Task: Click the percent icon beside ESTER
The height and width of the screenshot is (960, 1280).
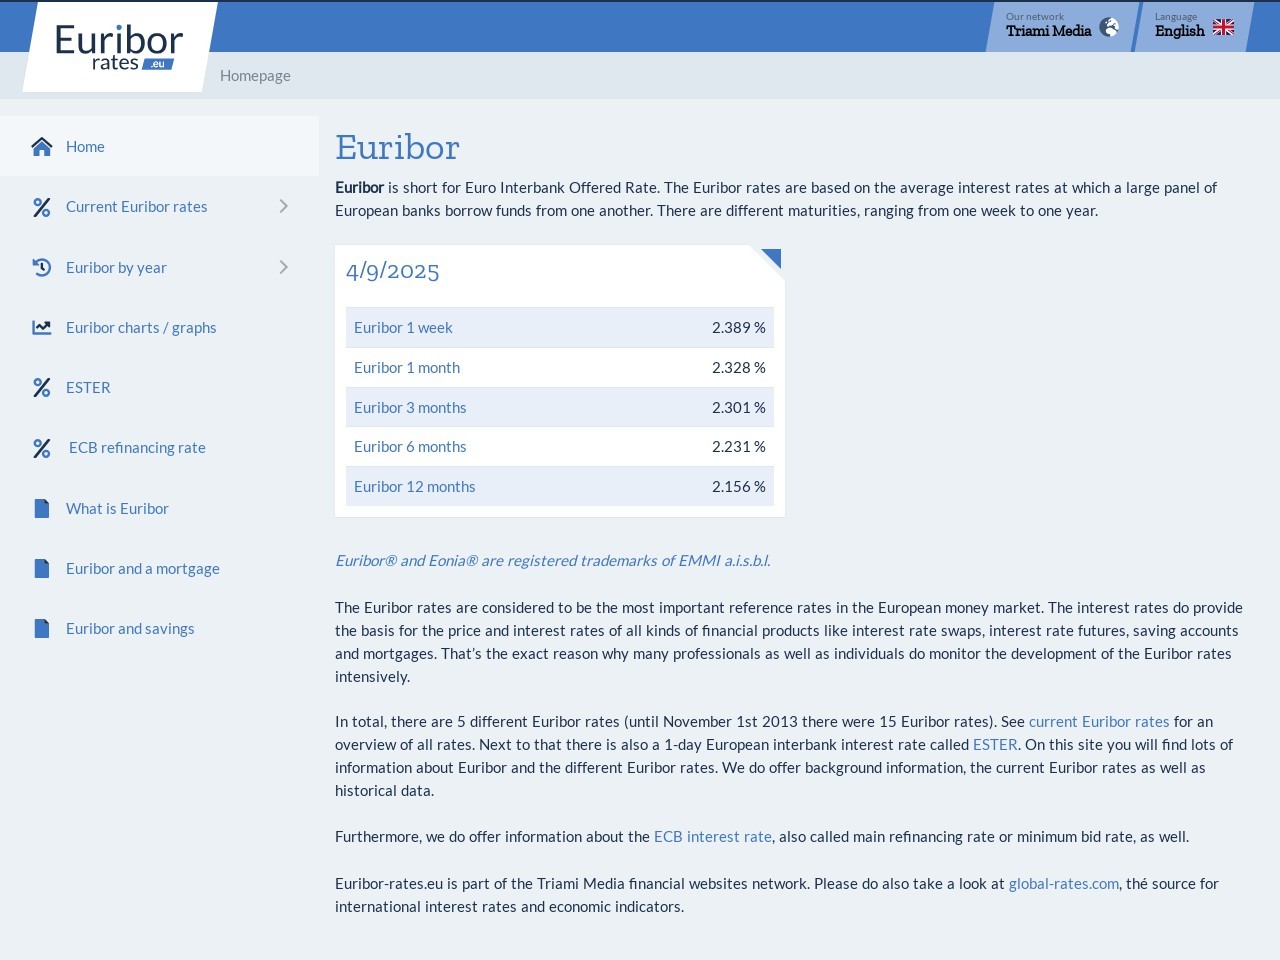Action: tap(42, 388)
